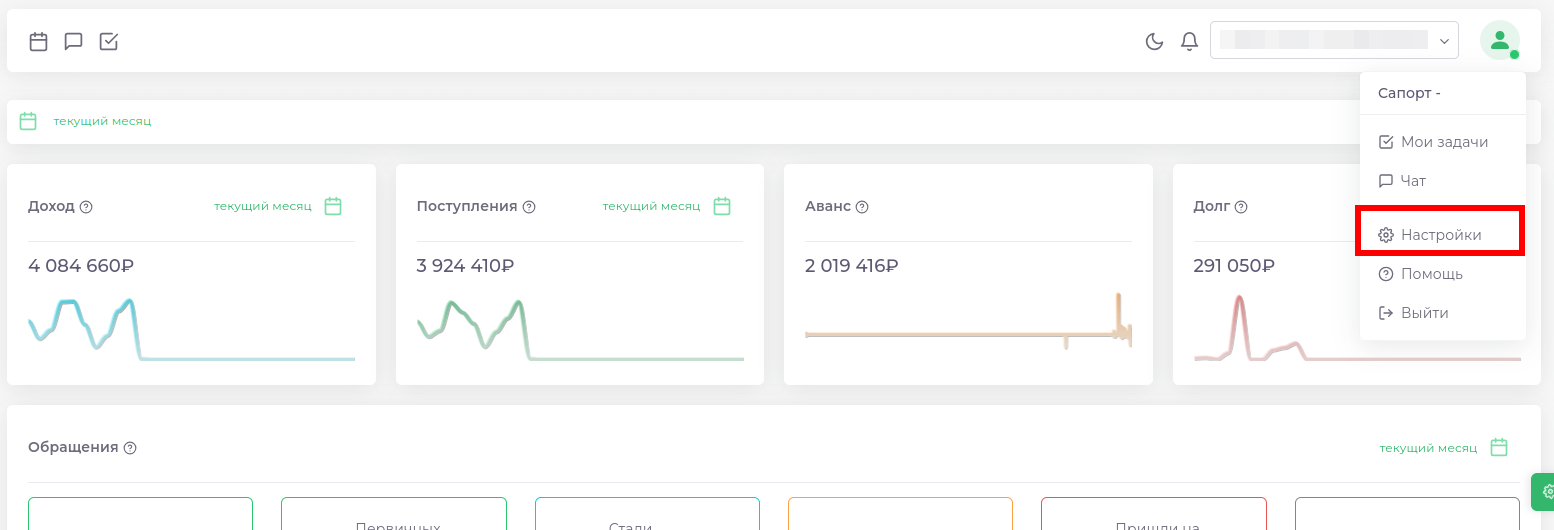Click Помощь in the user menu
Image resolution: width=1554 pixels, height=530 pixels.
click(1431, 274)
